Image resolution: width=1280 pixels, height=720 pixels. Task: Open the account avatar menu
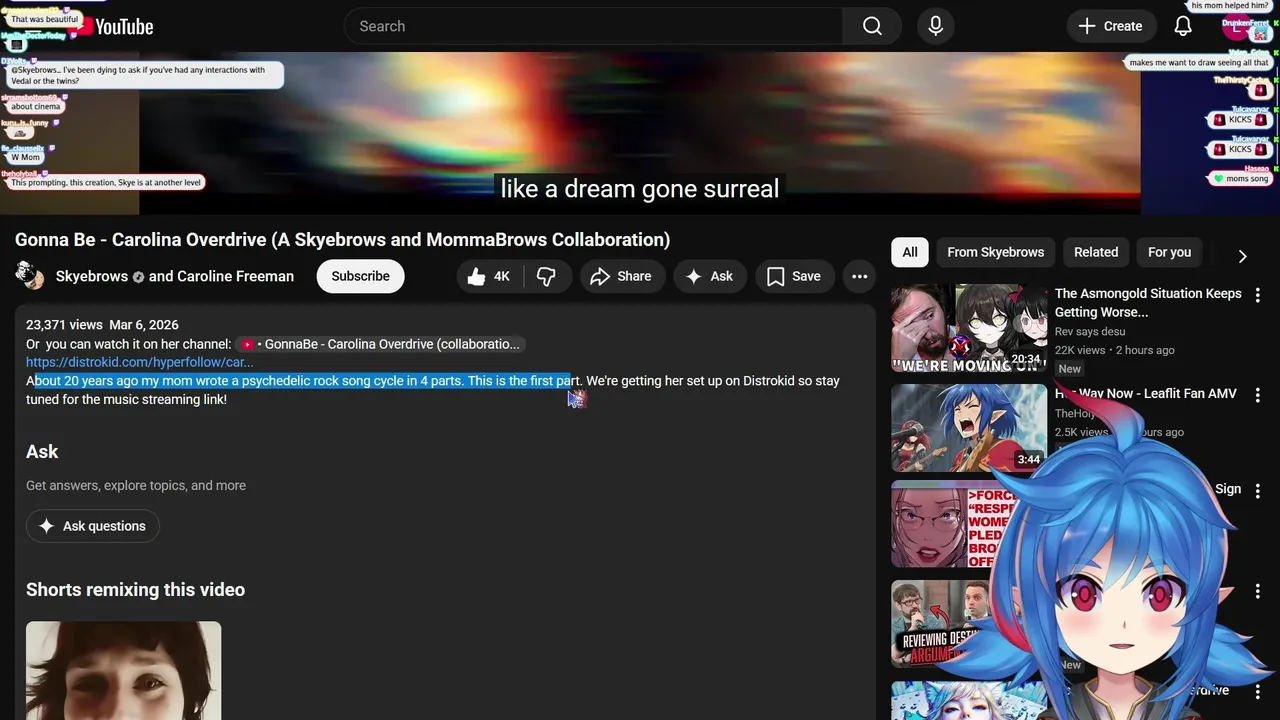(1238, 26)
